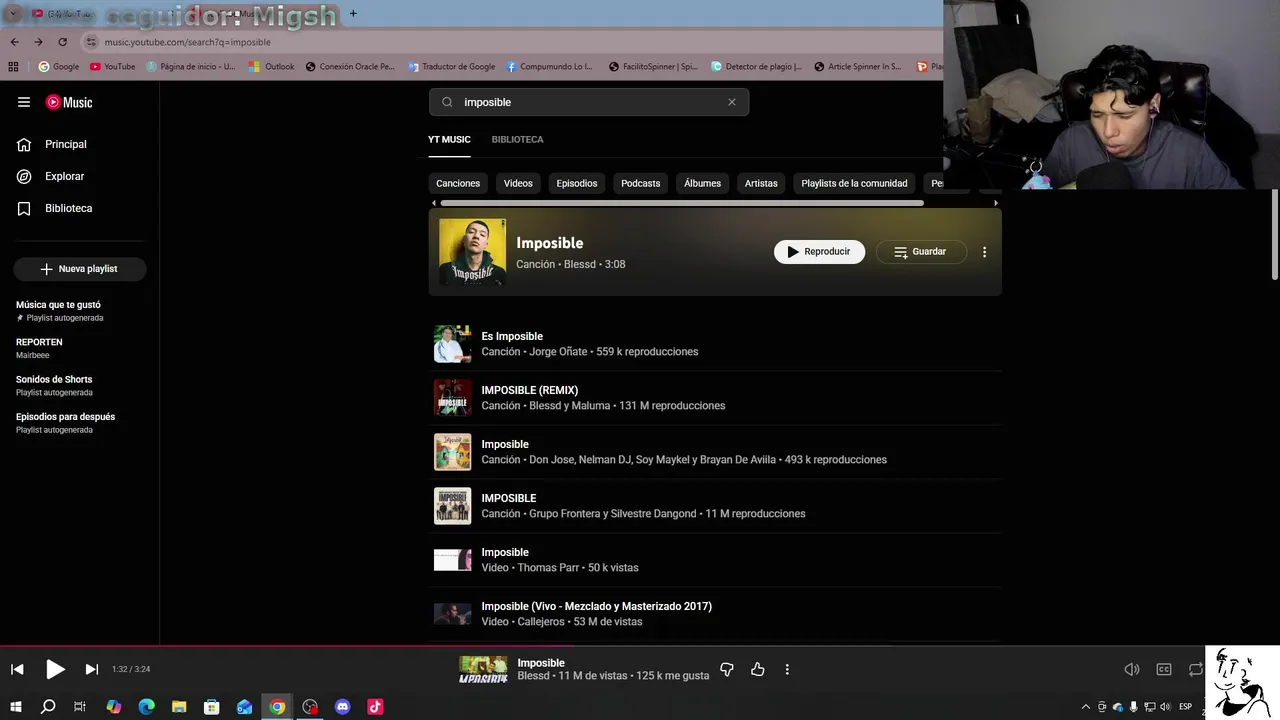1280x720 pixels.
Task: Open File Explorer from the taskbar
Action: click(179, 707)
